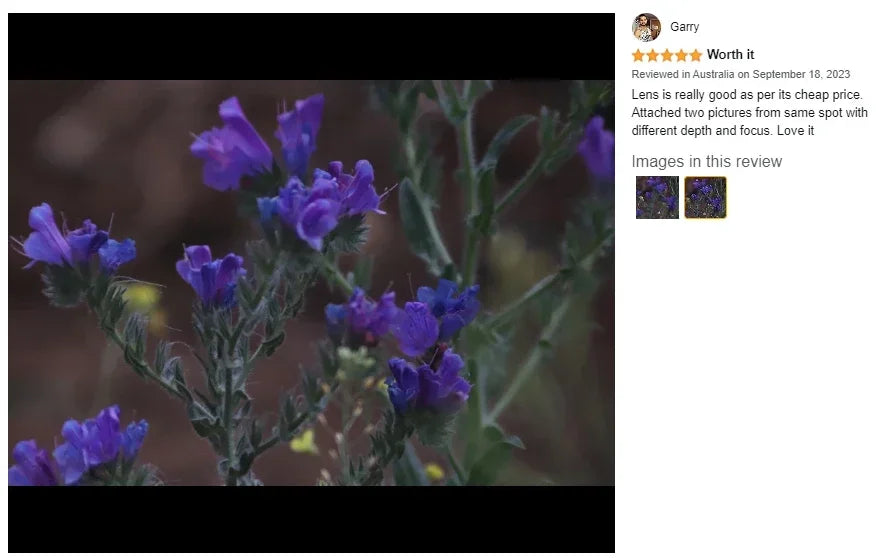Click the word 'Australia' in the review details

point(713,74)
